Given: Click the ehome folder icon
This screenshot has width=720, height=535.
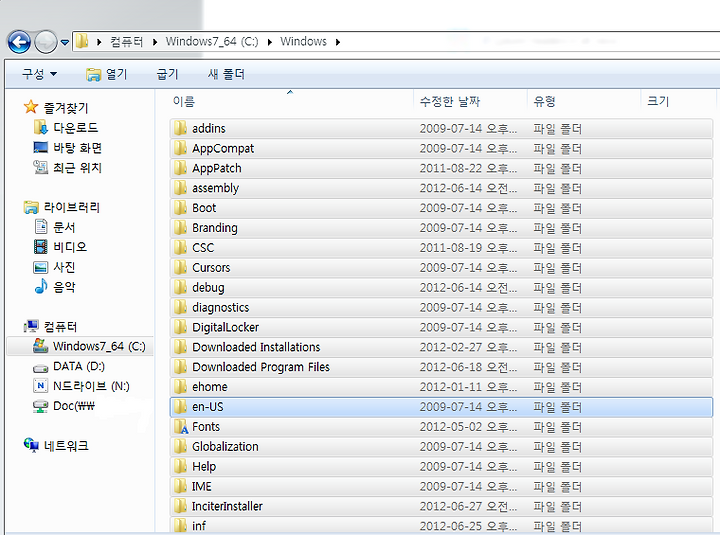Looking at the screenshot, I should 180,387.
